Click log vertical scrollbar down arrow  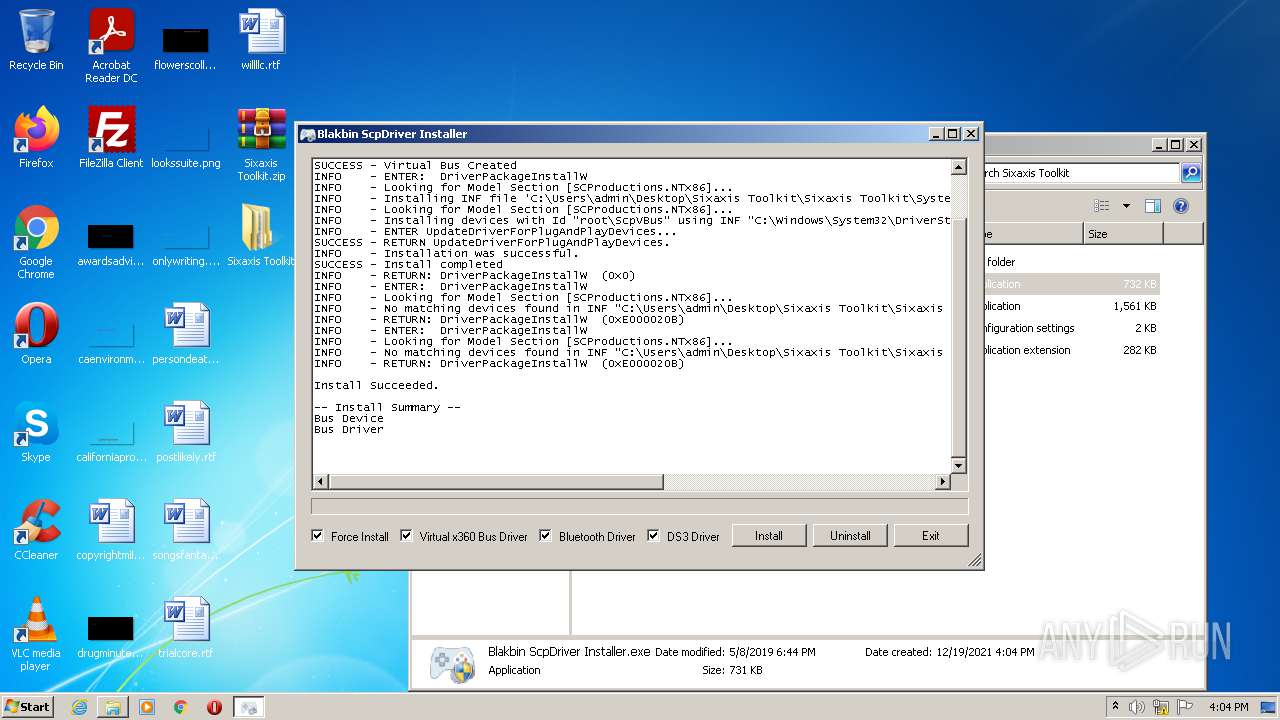pos(958,466)
